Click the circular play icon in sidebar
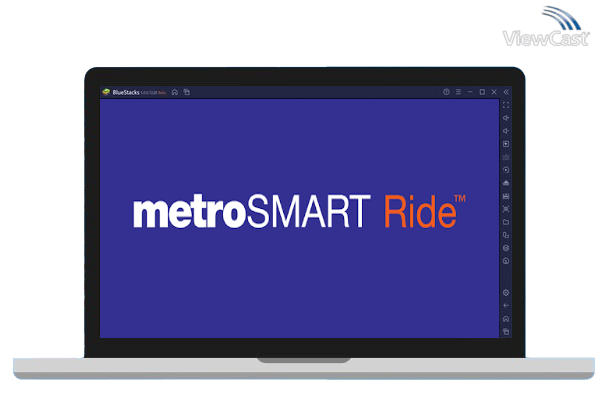The width and height of the screenshot is (602, 414). 506,170
